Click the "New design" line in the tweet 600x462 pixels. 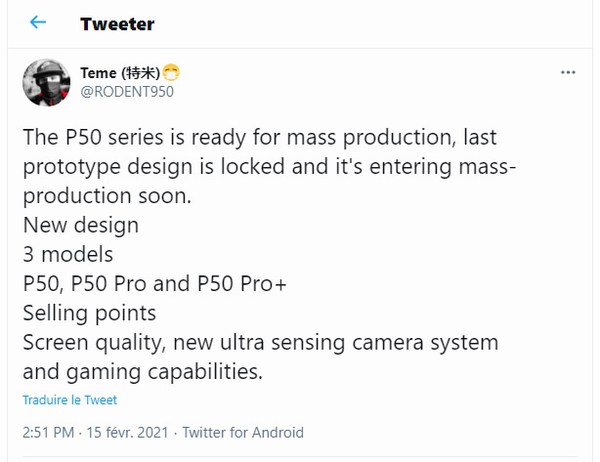coord(80,226)
